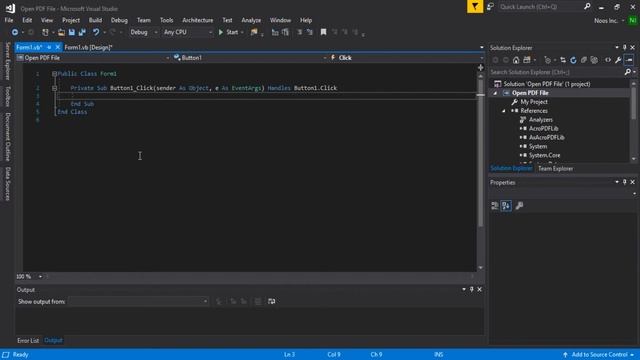Click the feedback icon beside Quick Launch
This screenshot has height=360, width=640.
point(490,7)
